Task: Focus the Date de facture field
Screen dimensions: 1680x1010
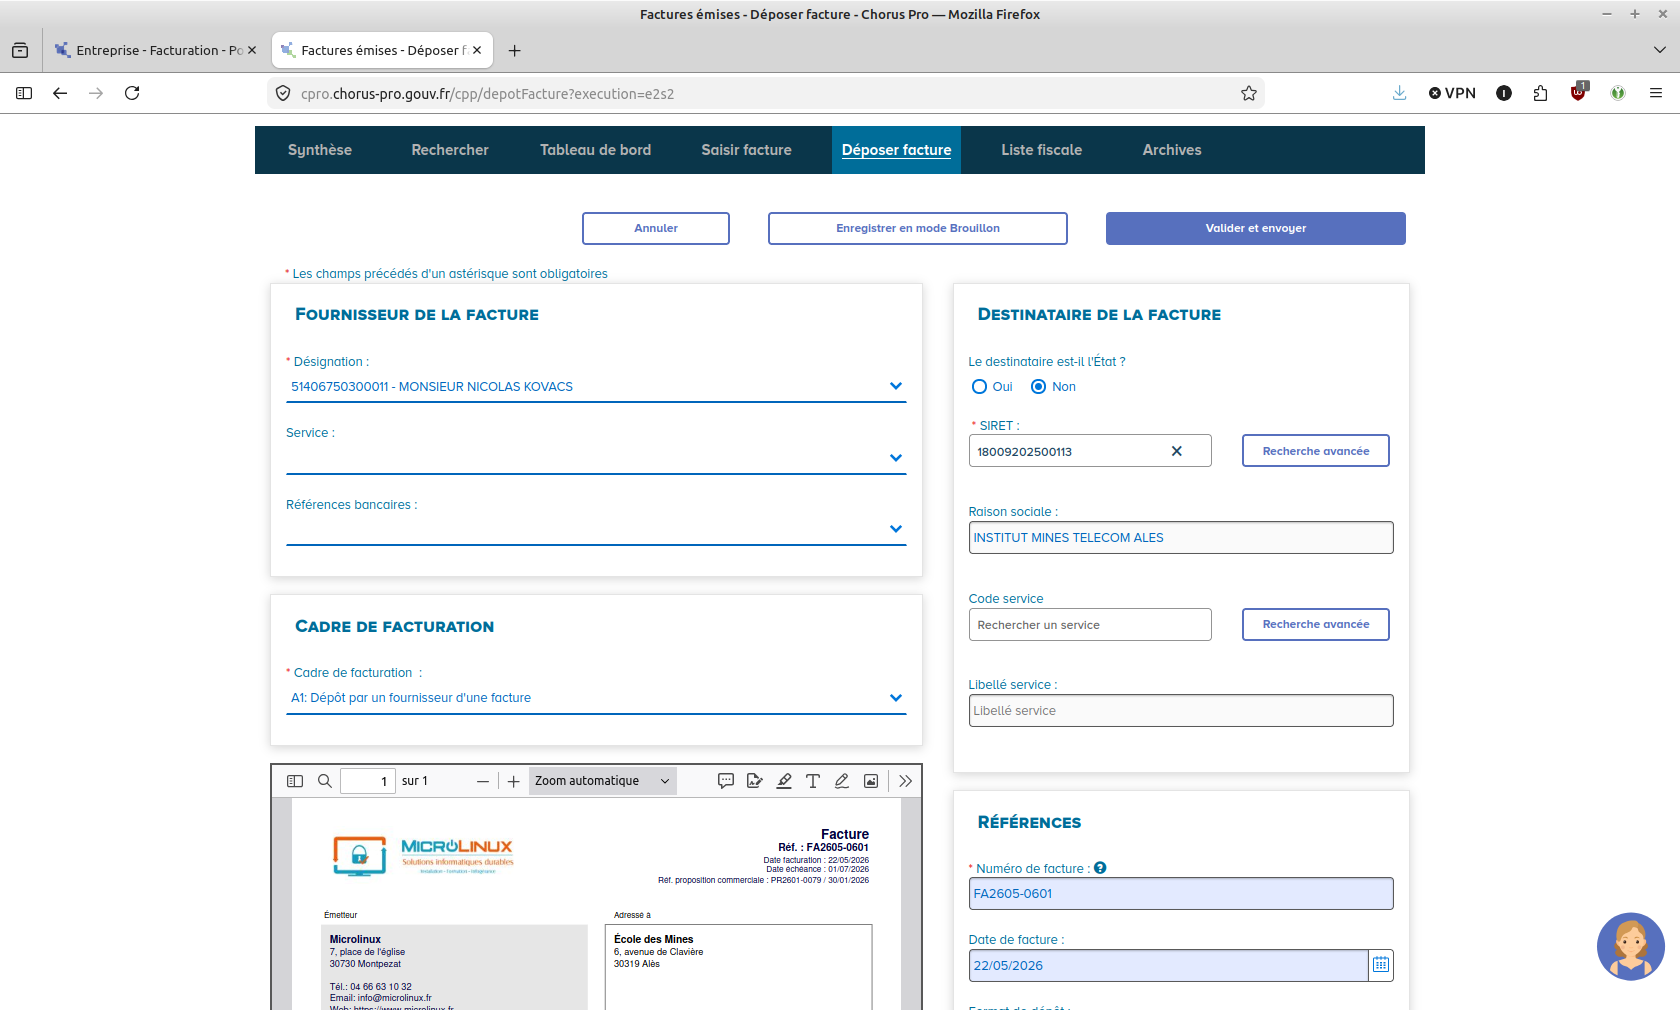Action: pyautogui.click(x=1168, y=966)
